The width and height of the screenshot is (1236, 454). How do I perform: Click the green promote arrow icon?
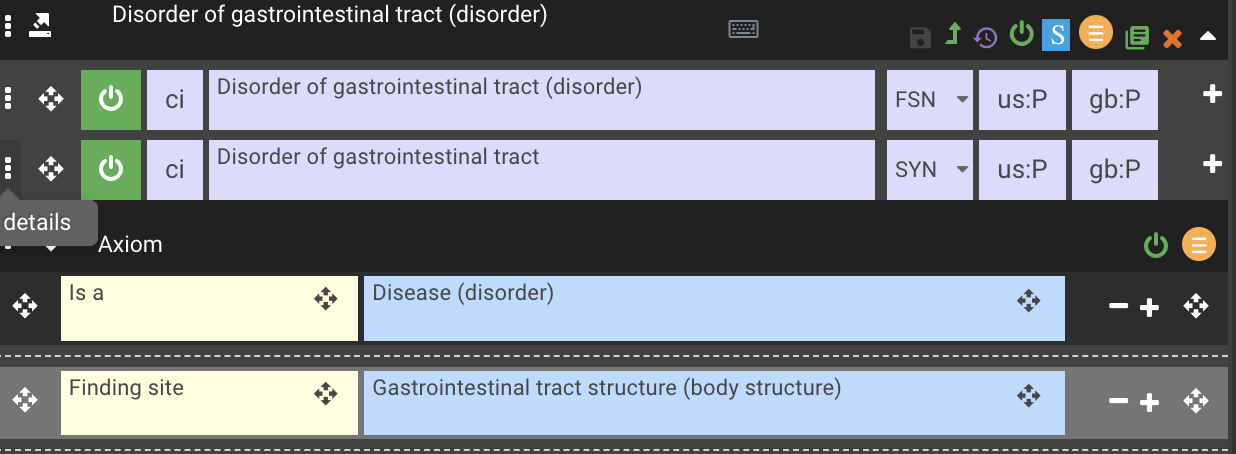click(x=953, y=35)
